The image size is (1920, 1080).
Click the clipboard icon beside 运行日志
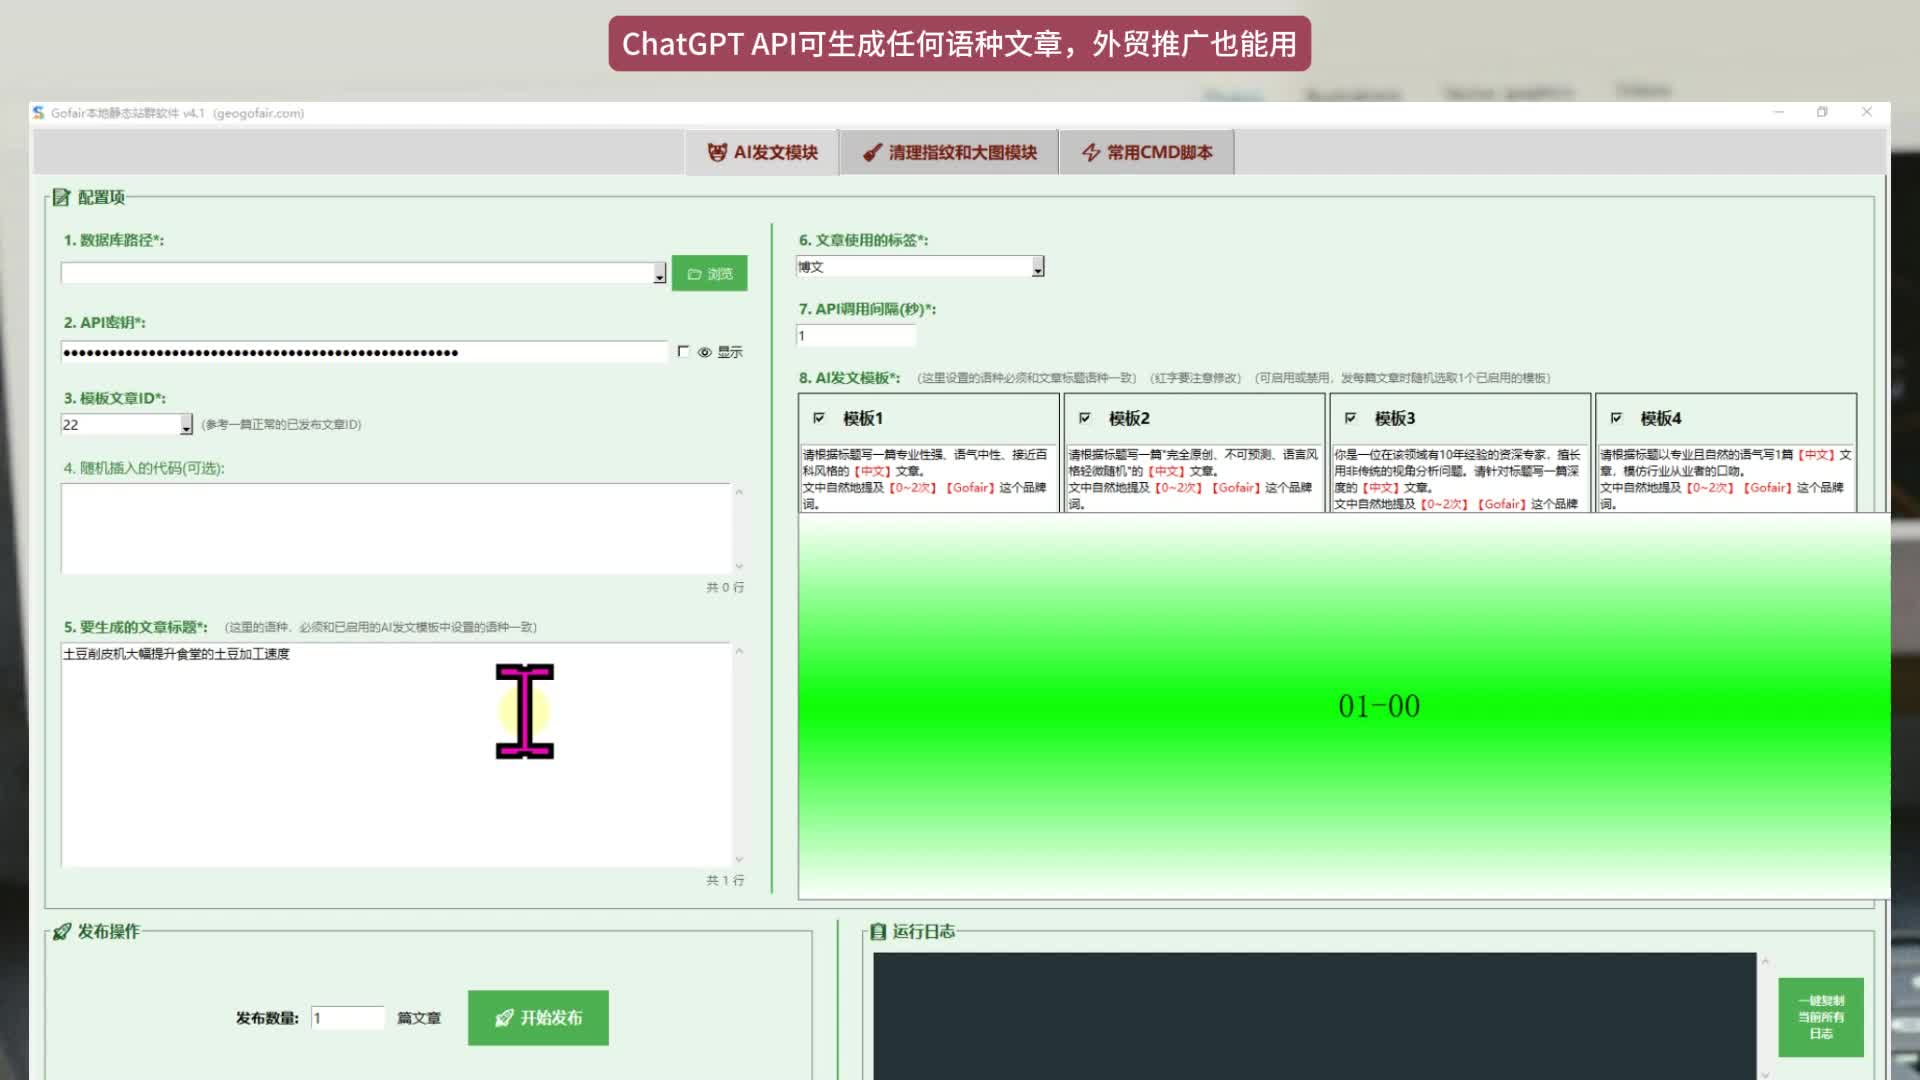pos(878,931)
